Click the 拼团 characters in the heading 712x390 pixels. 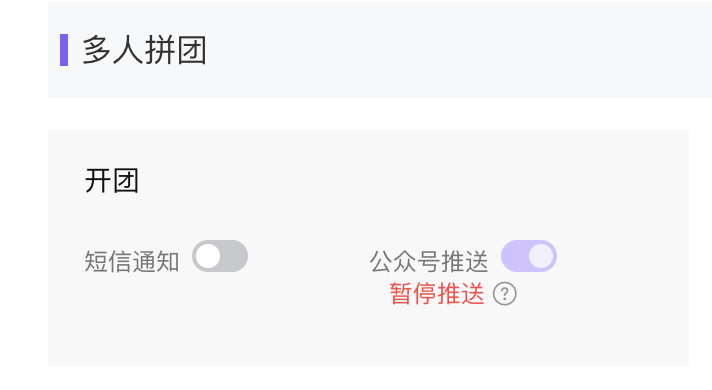coord(176,50)
